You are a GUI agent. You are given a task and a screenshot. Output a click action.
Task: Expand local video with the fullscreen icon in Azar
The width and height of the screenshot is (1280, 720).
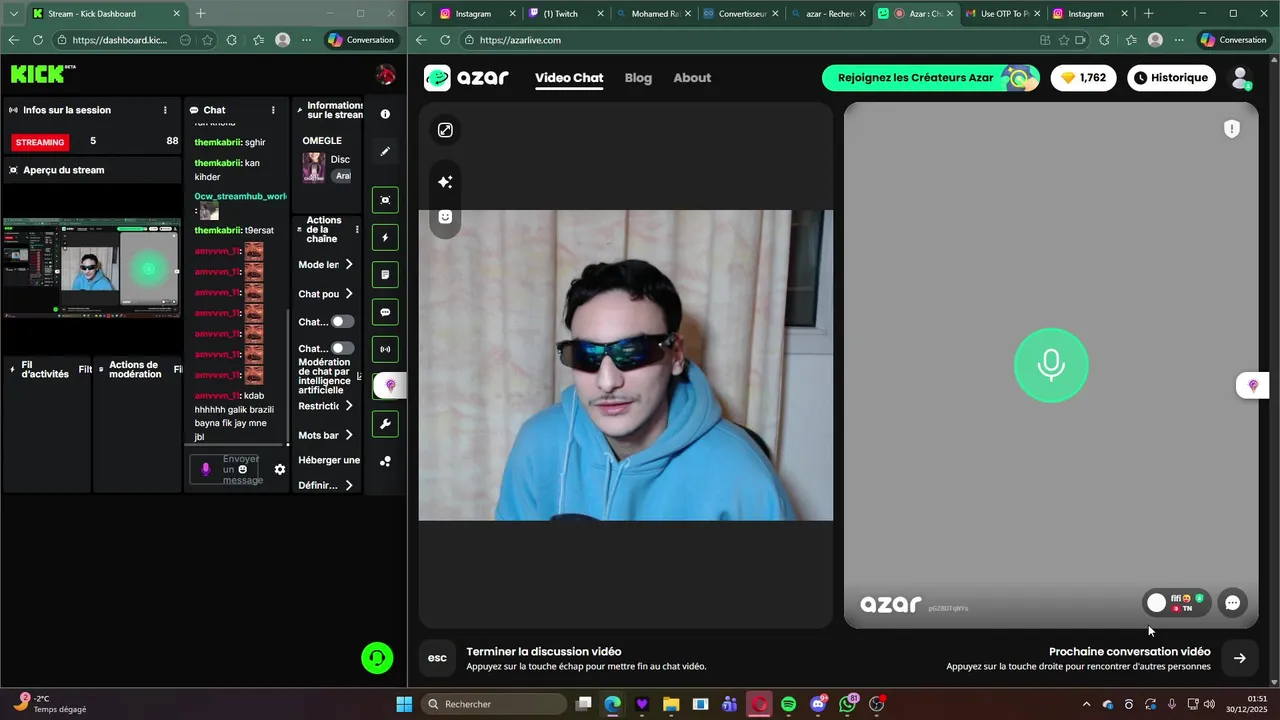445,130
